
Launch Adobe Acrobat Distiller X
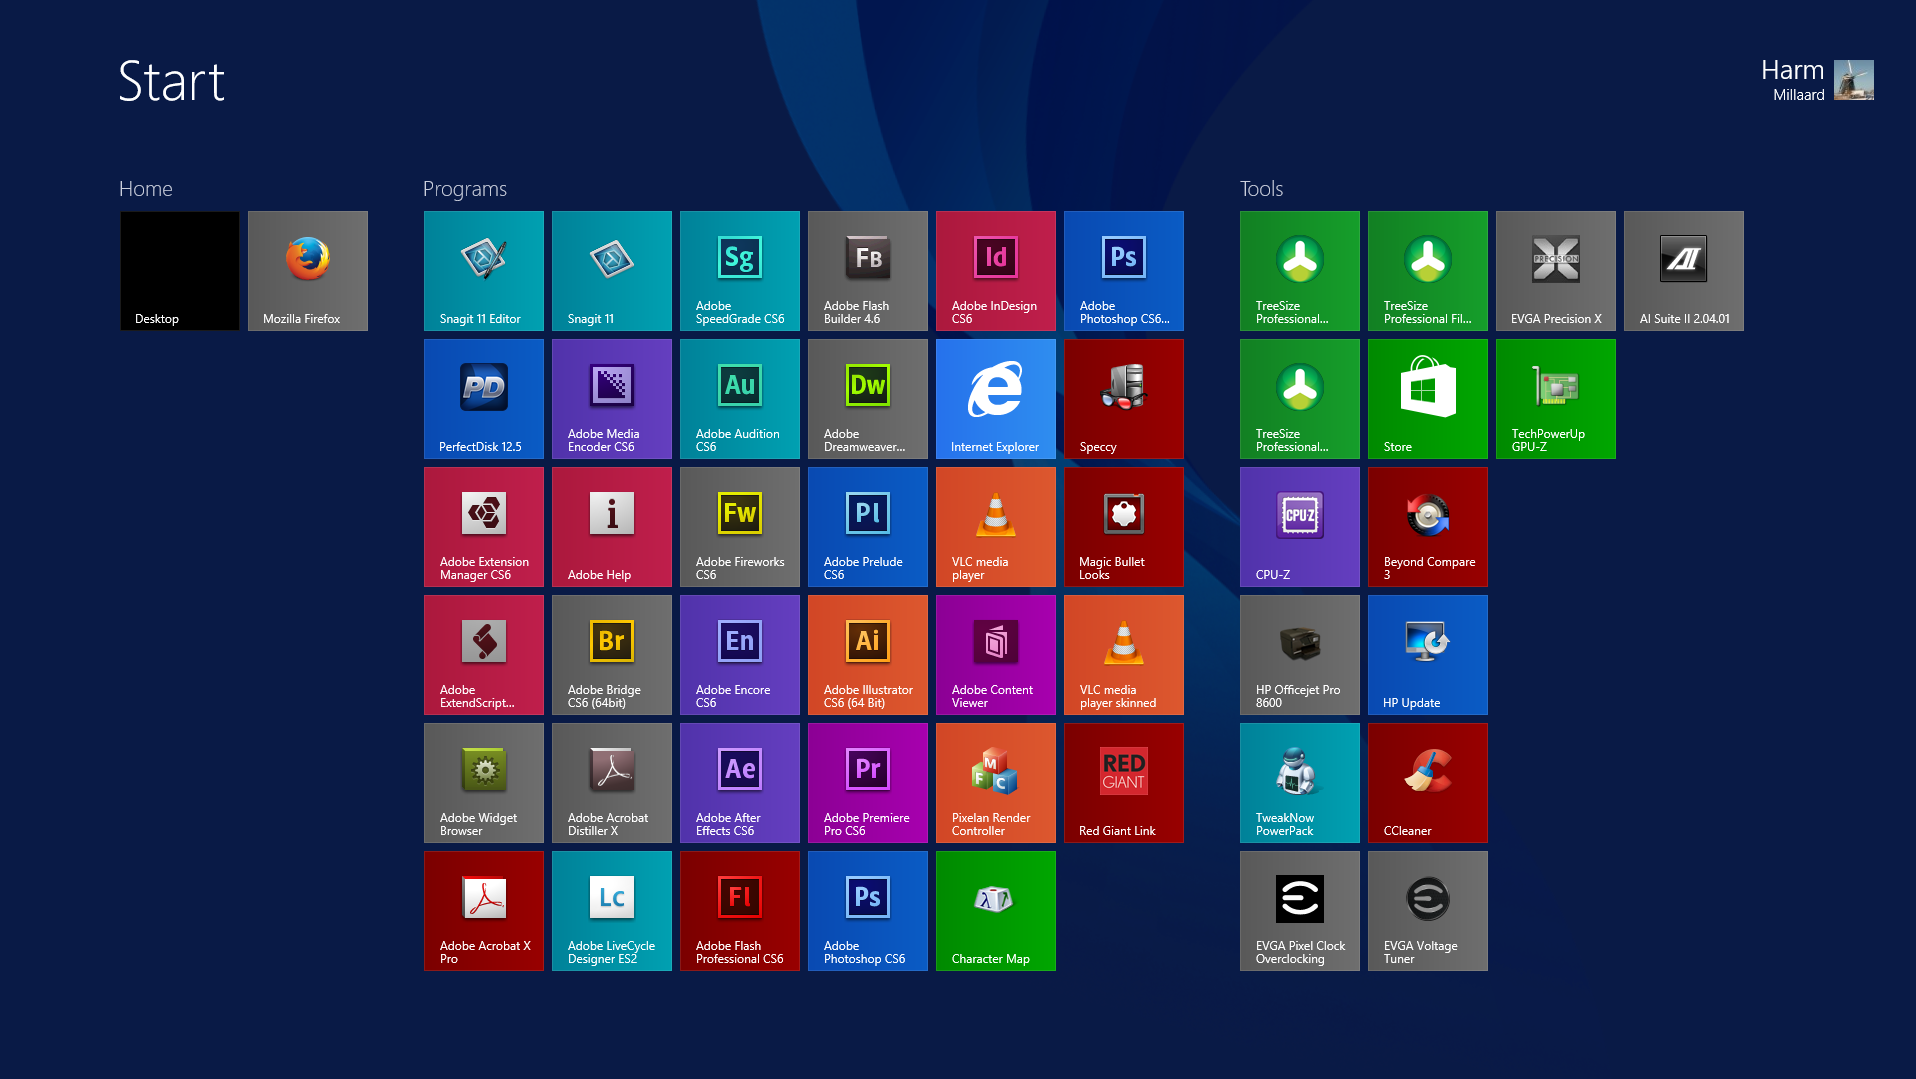612,783
